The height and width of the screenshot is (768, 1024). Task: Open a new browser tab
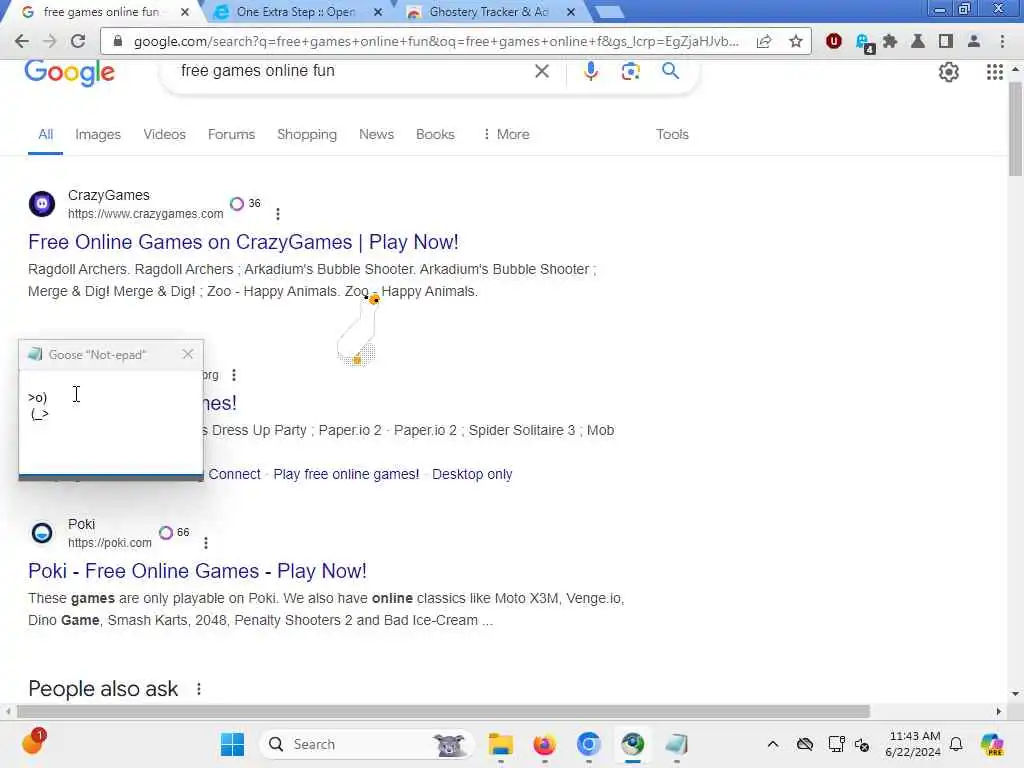[609, 12]
